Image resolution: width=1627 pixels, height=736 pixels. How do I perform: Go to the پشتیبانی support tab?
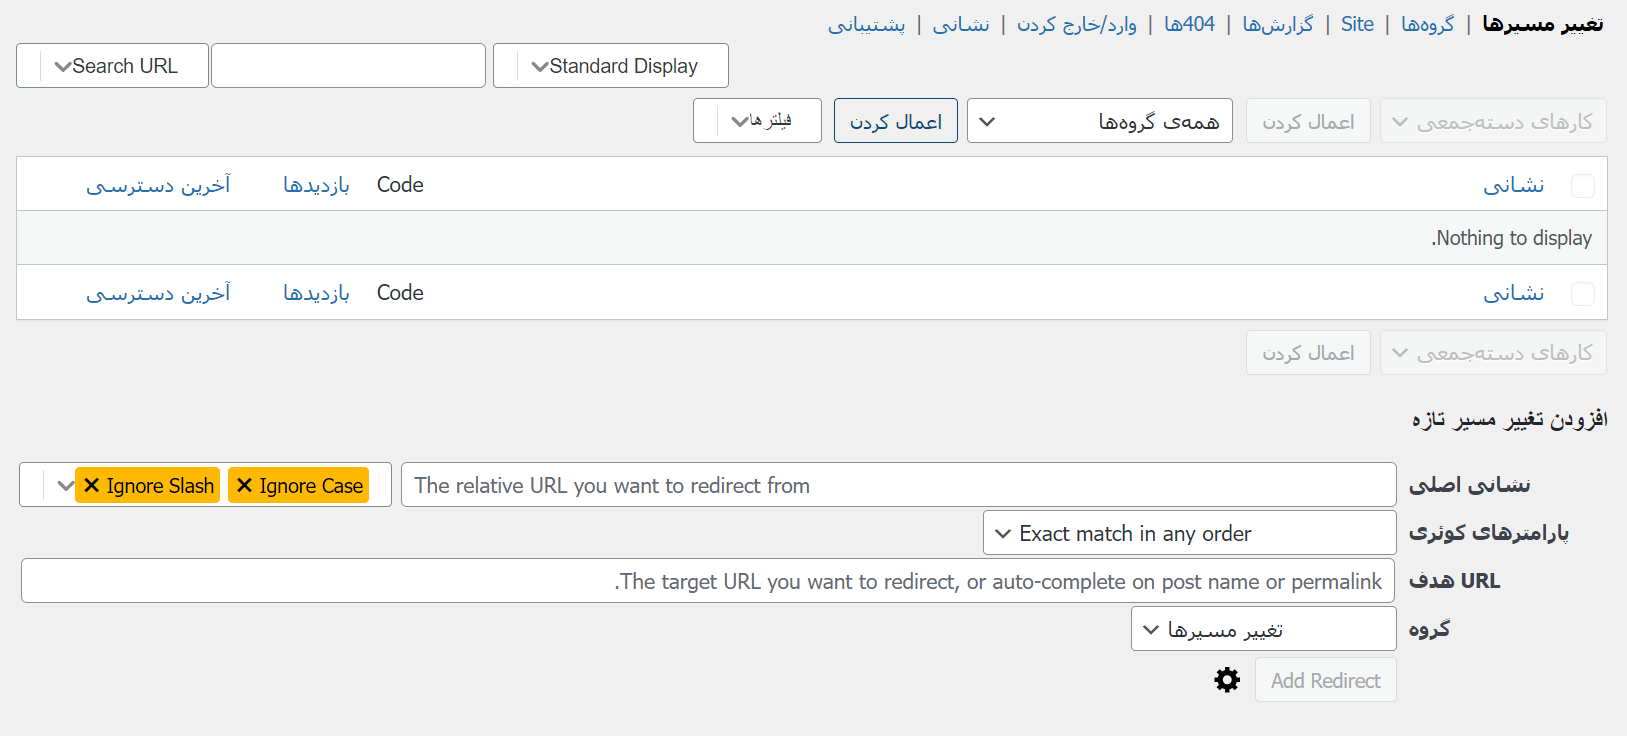click(866, 24)
